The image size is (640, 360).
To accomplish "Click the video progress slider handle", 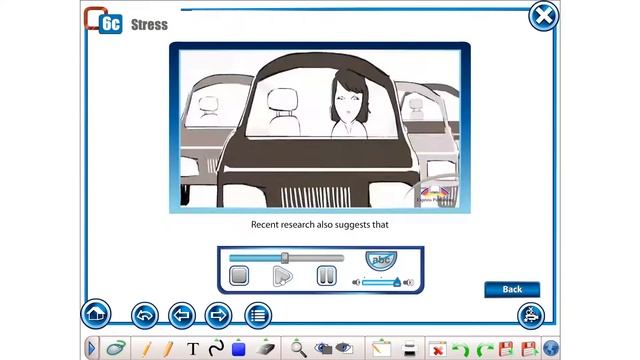I will click(x=285, y=258).
